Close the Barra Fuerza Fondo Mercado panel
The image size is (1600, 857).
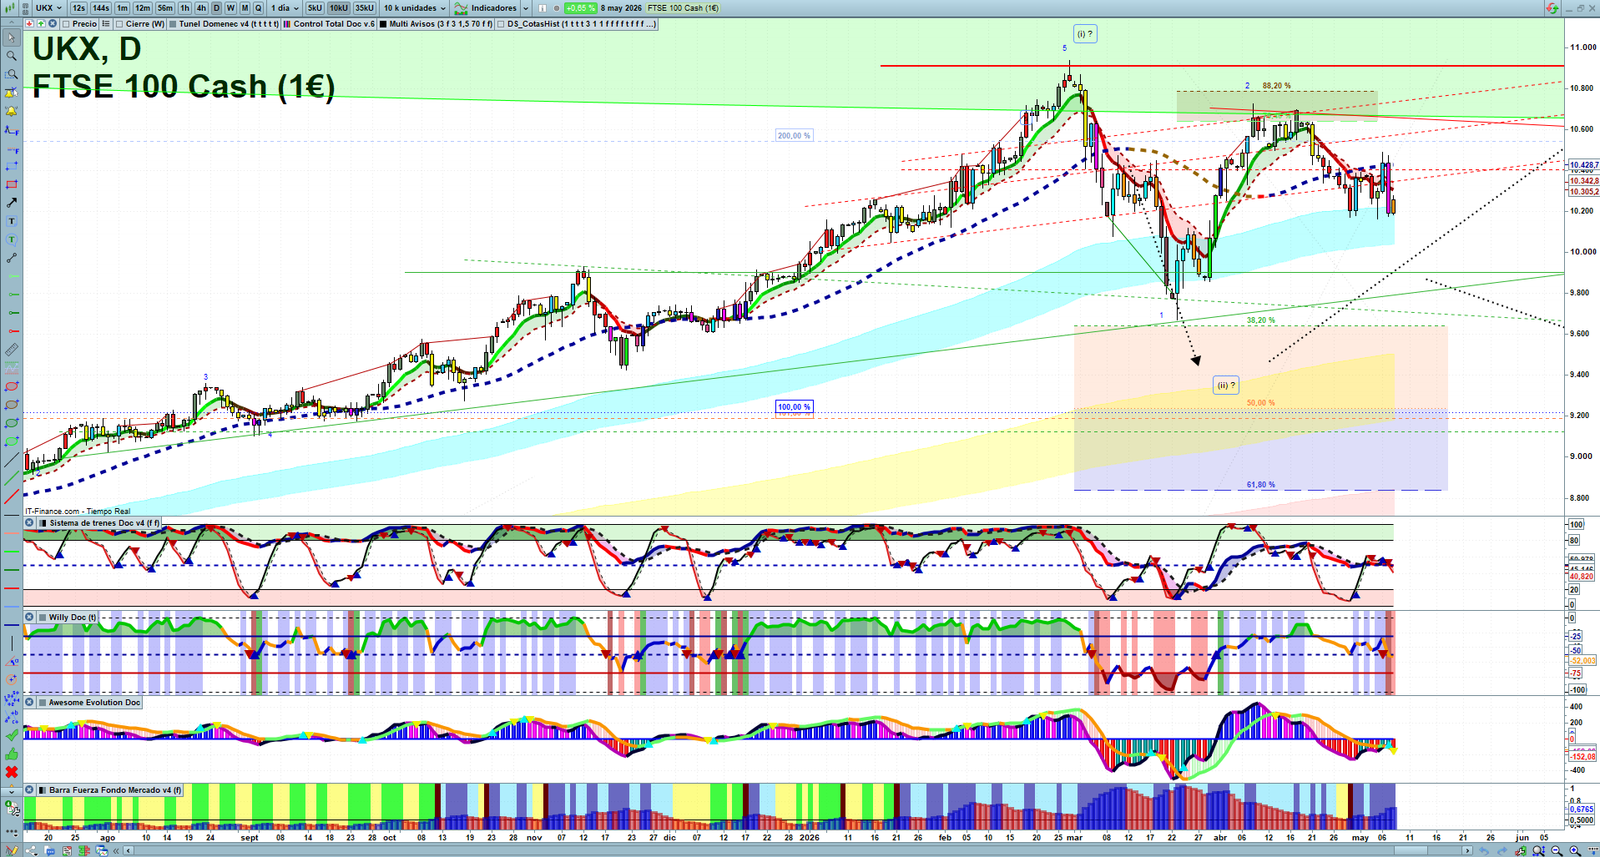[x=29, y=790]
